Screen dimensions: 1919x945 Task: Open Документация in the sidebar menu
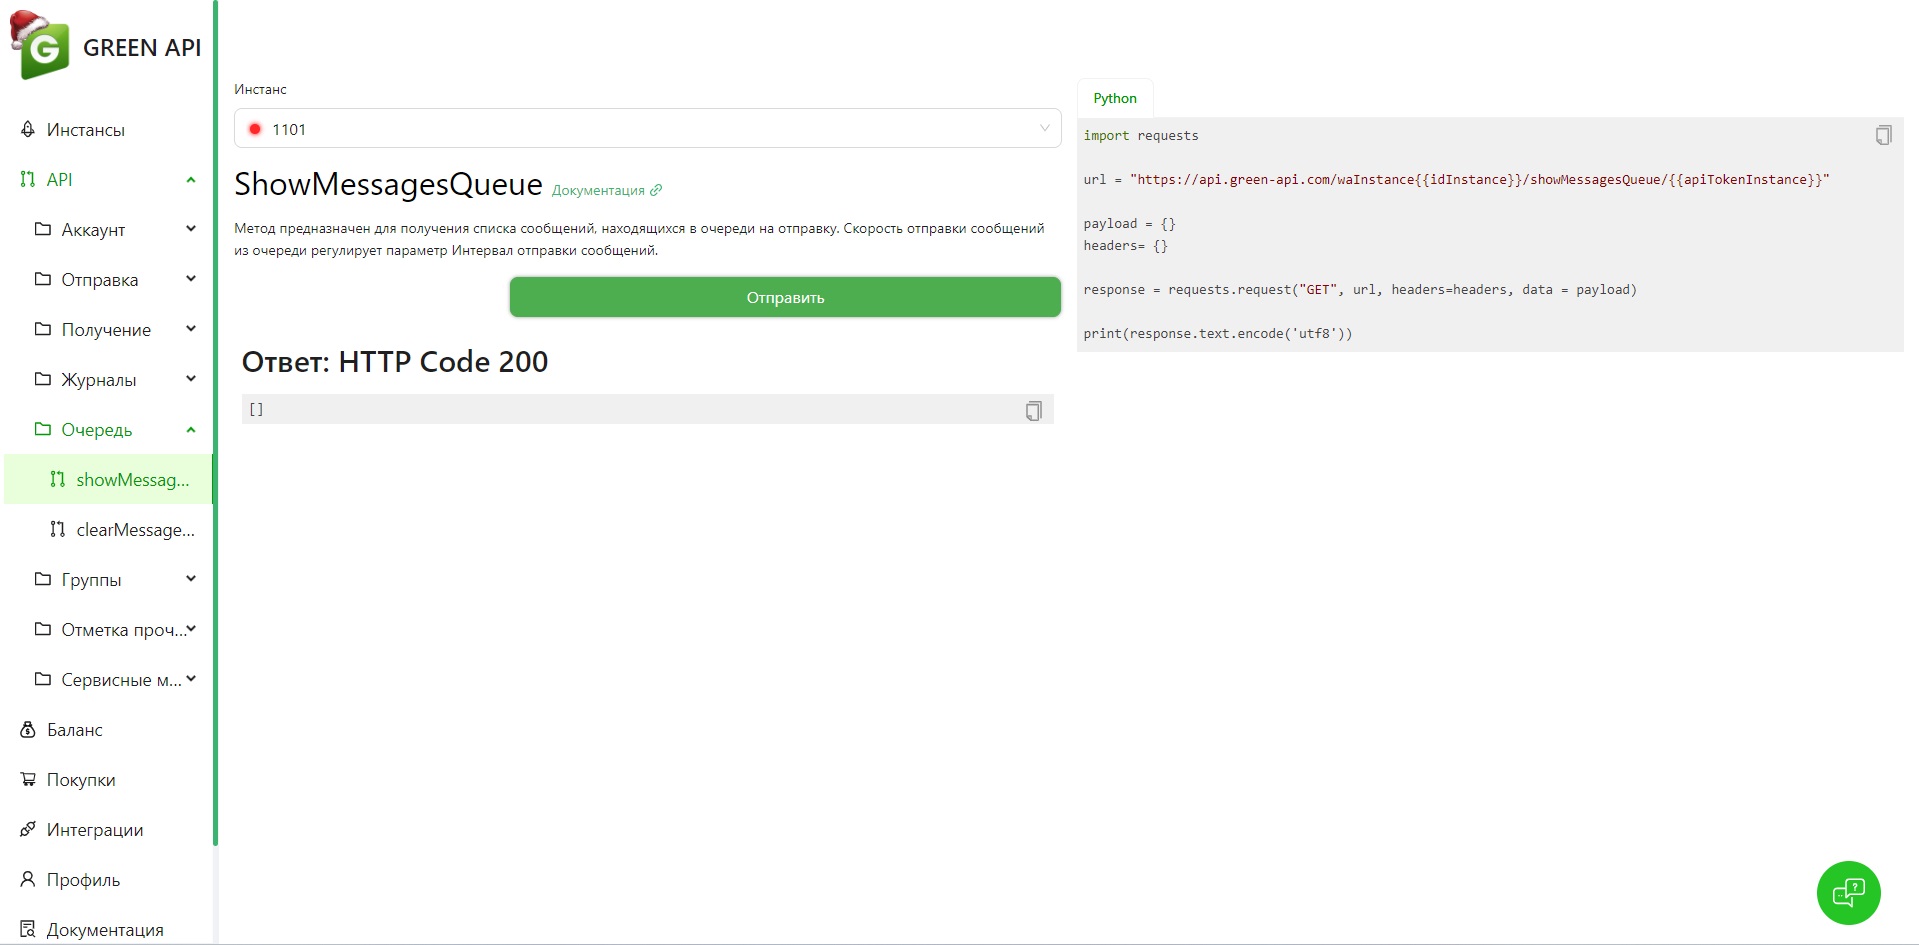click(x=104, y=930)
